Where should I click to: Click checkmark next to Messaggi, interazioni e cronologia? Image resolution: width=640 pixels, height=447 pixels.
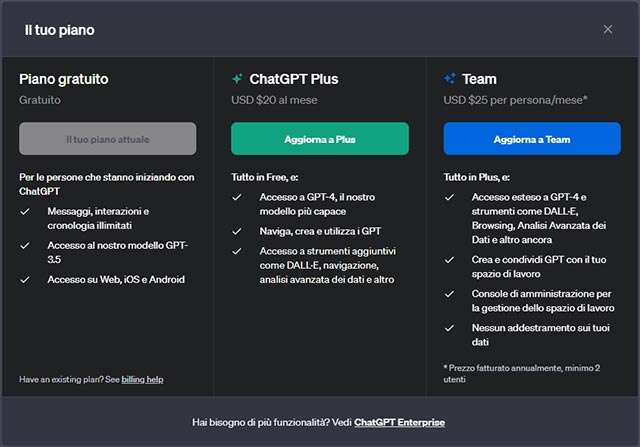(x=25, y=211)
